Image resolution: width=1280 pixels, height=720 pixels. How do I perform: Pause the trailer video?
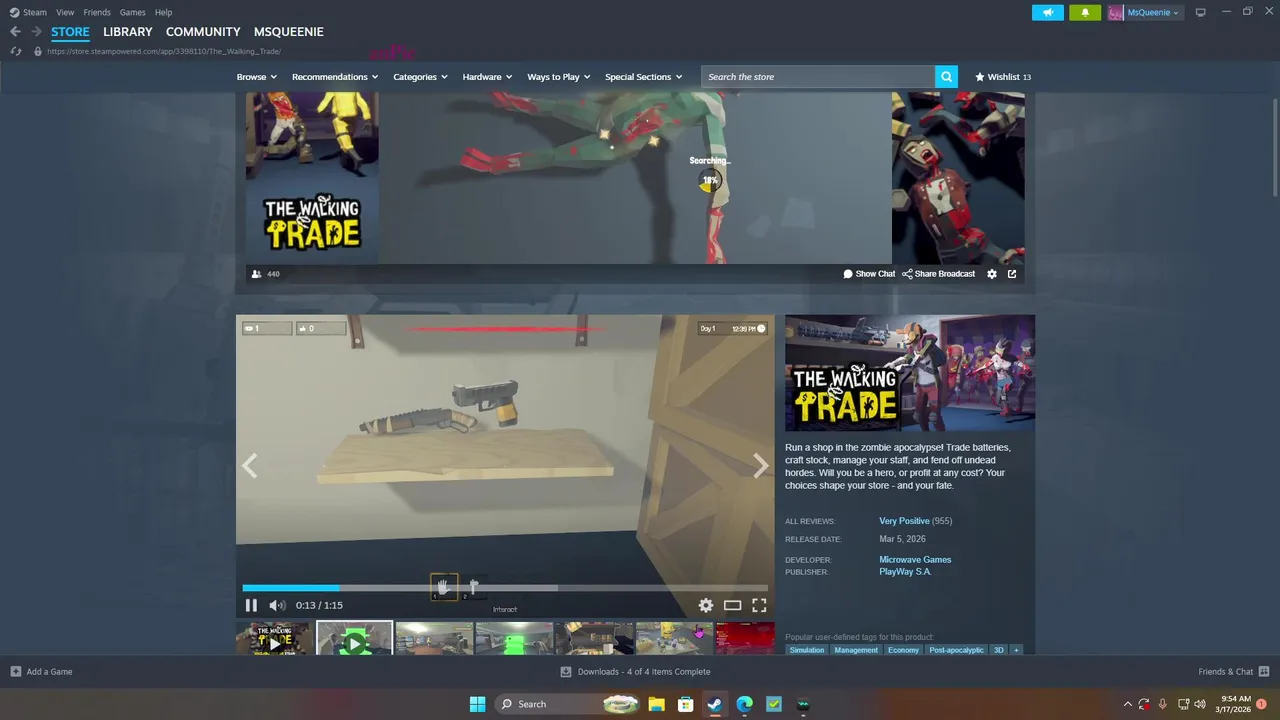pos(251,605)
